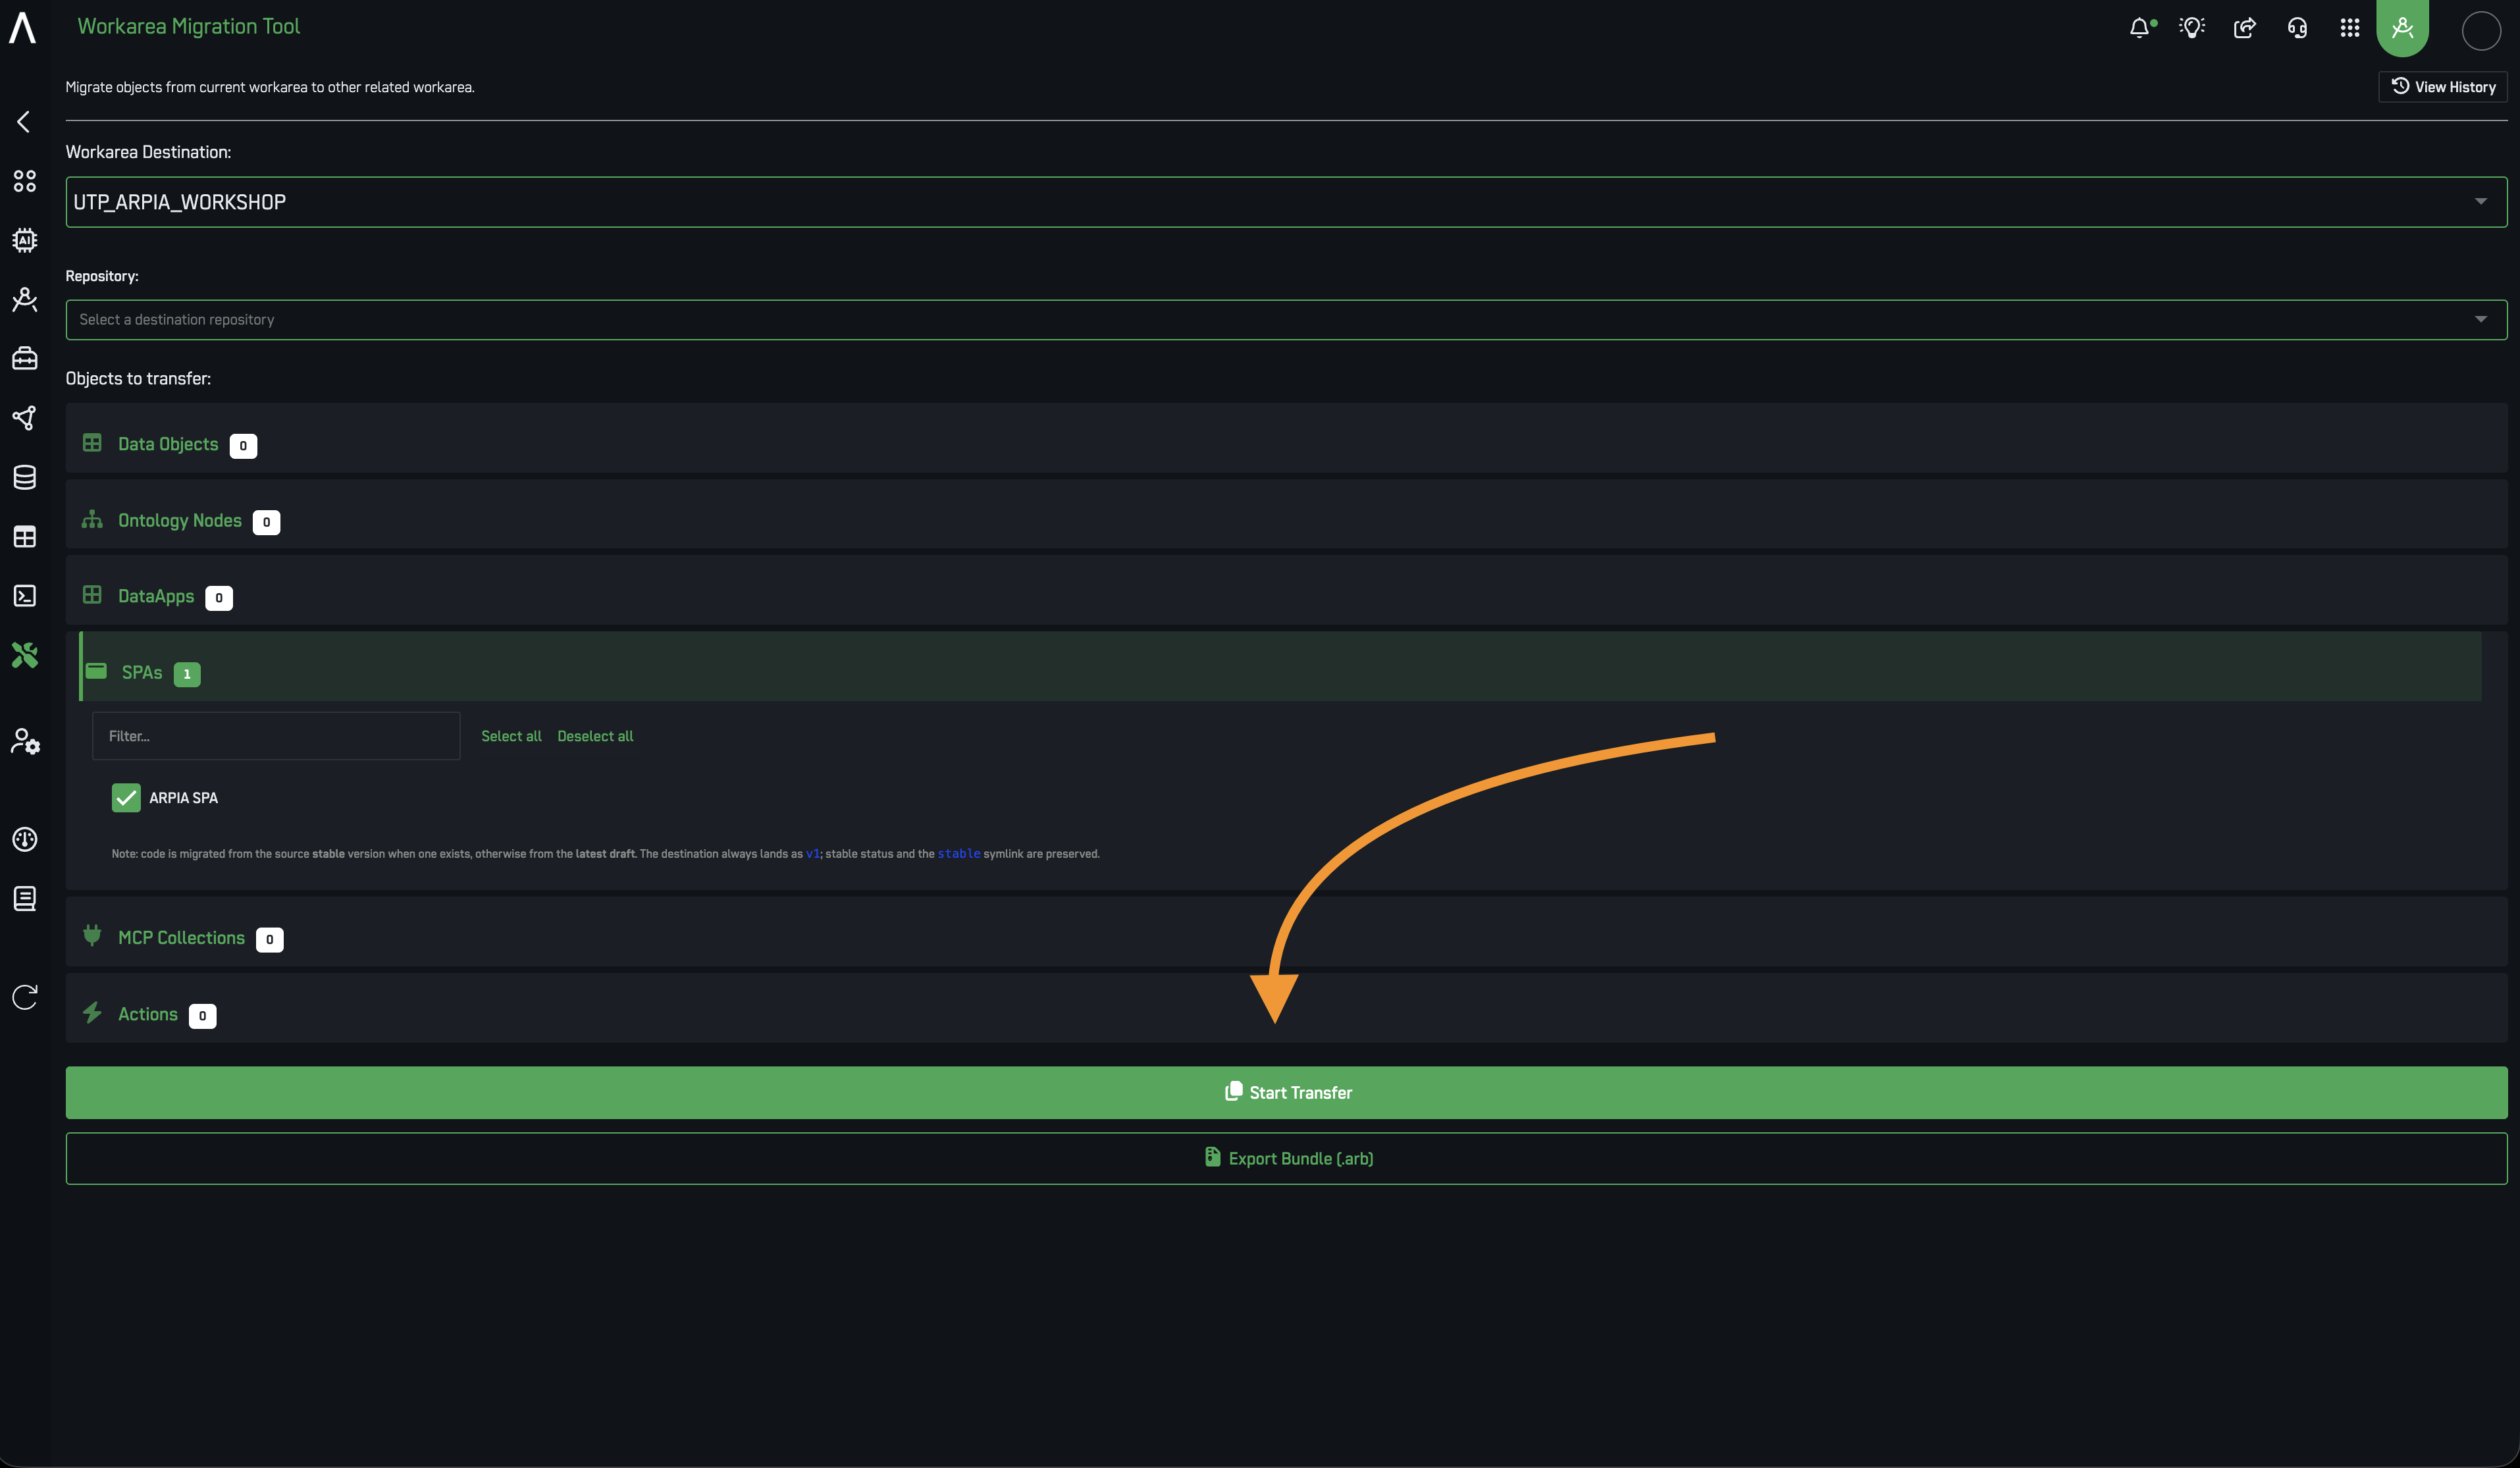Click the share export icon in header
This screenshot has width=2520, height=1468.
click(x=2245, y=28)
